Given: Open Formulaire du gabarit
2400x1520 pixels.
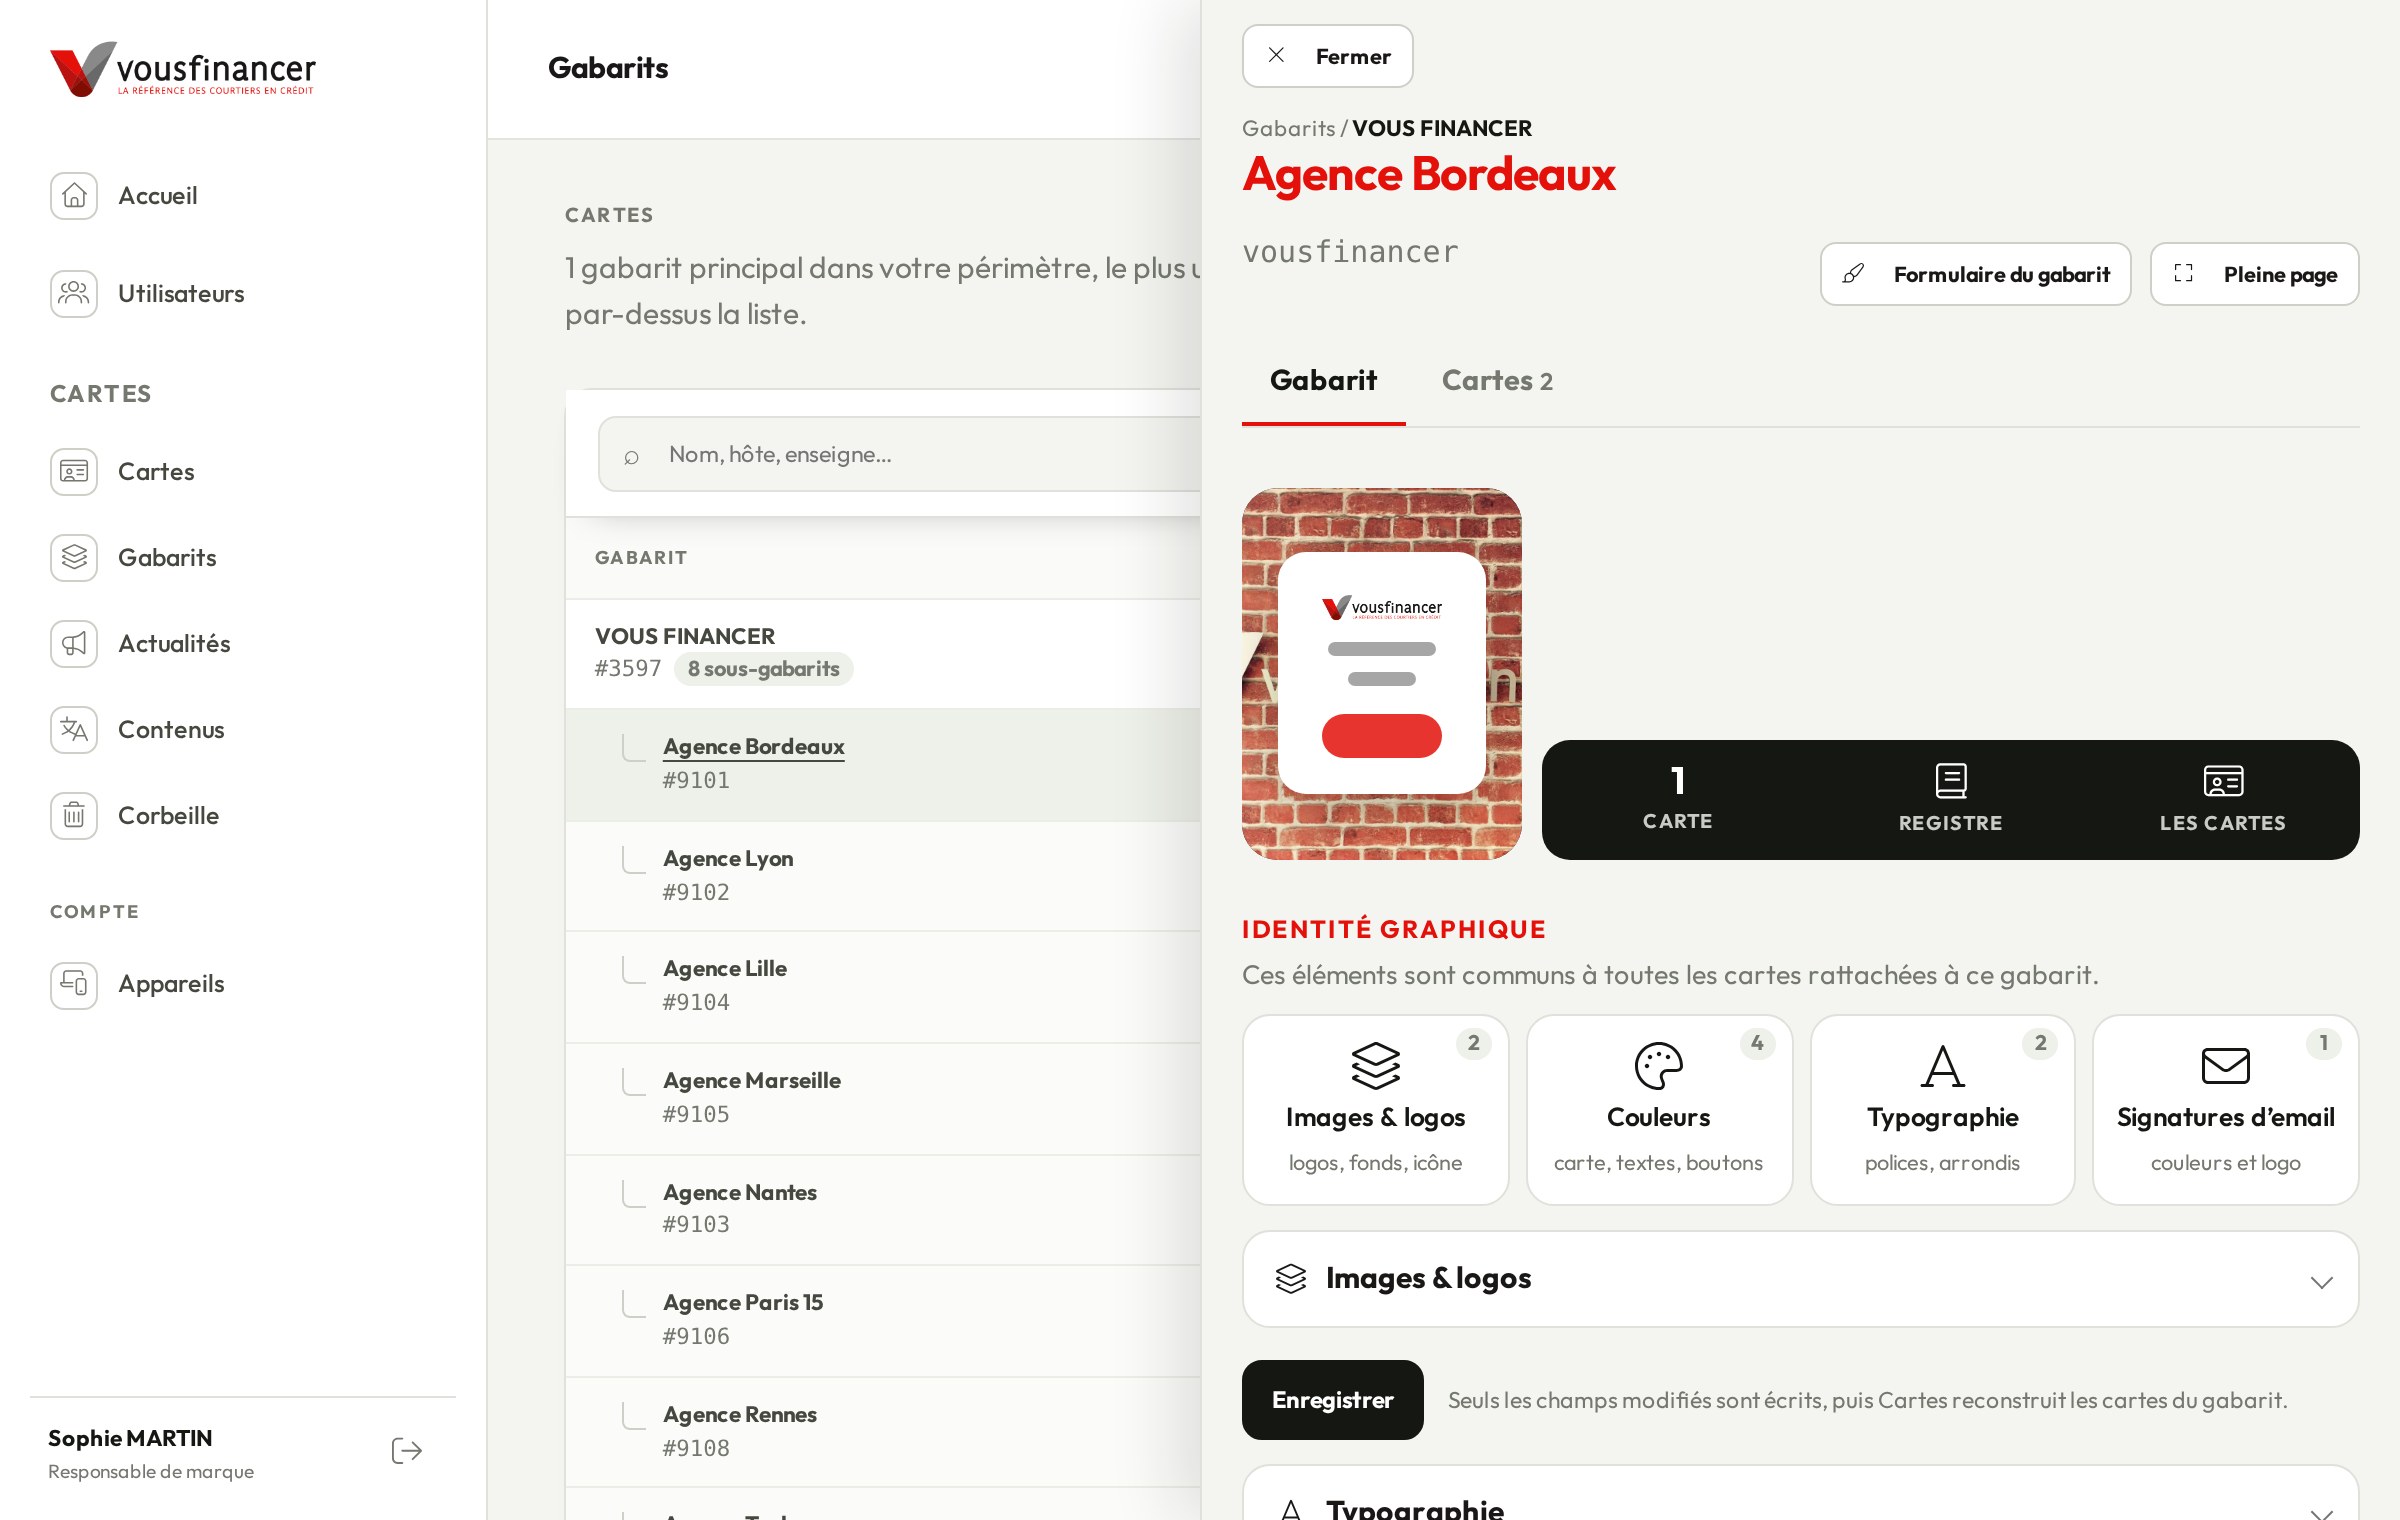Looking at the screenshot, I should coord(1975,274).
